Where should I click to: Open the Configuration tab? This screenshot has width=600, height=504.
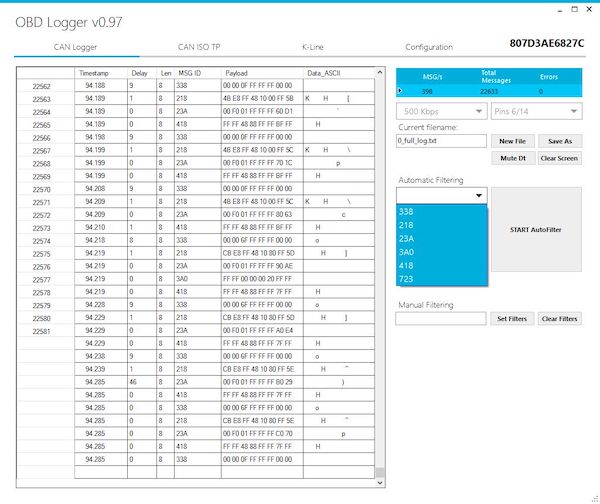click(x=429, y=47)
